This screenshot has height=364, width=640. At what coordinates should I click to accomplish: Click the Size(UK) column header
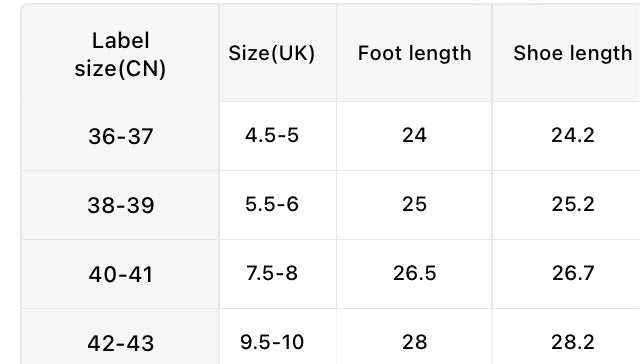click(278, 53)
